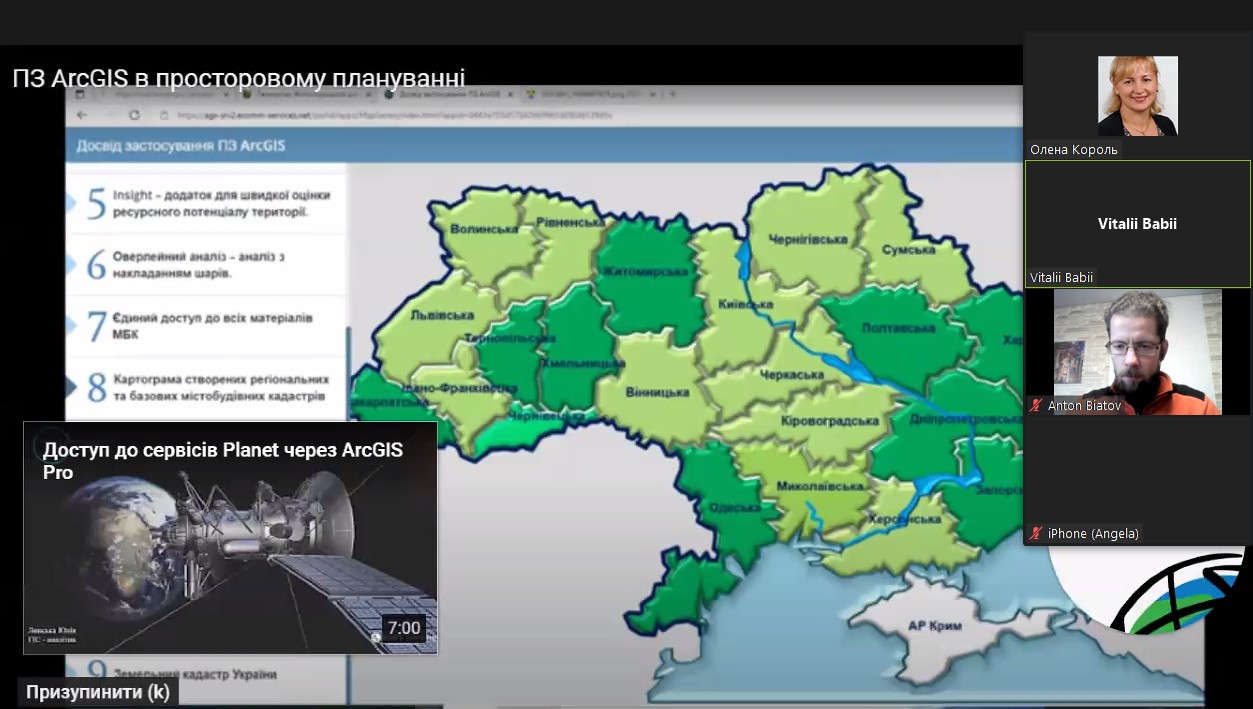Click the Одеська region on the map
Screen dimensions: 1253x709
[x=735, y=507]
